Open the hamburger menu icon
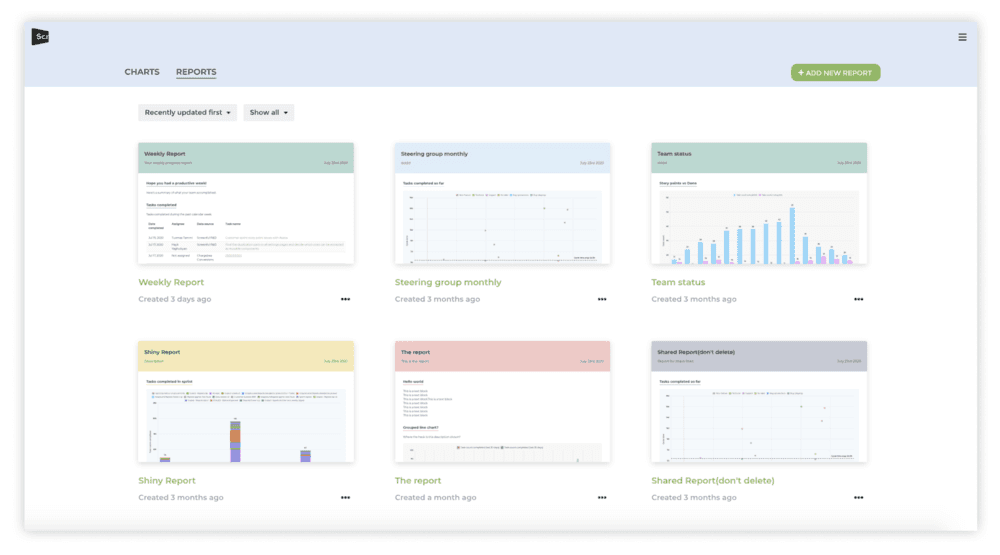The height and width of the screenshot is (555, 1000). coord(962,37)
